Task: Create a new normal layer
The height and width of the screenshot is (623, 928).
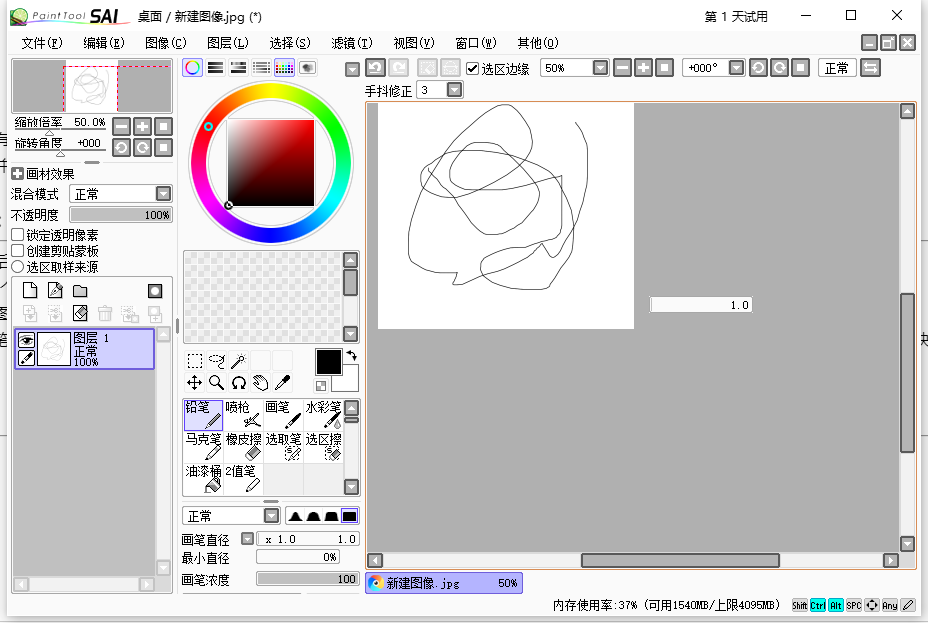Action: point(30,290)
